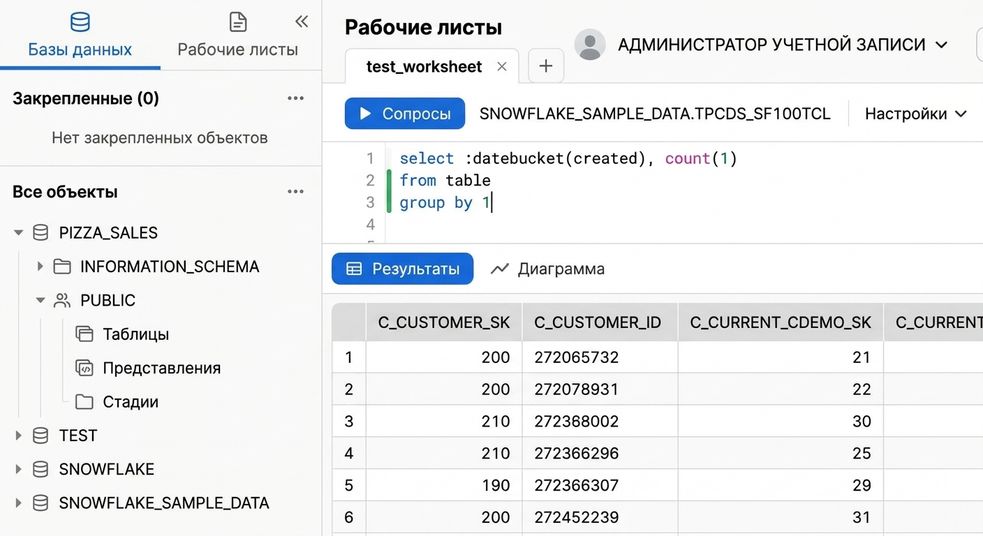Click the Стадии folder icon
Screen dimensions: 983x536
click(x=84, y=401)
